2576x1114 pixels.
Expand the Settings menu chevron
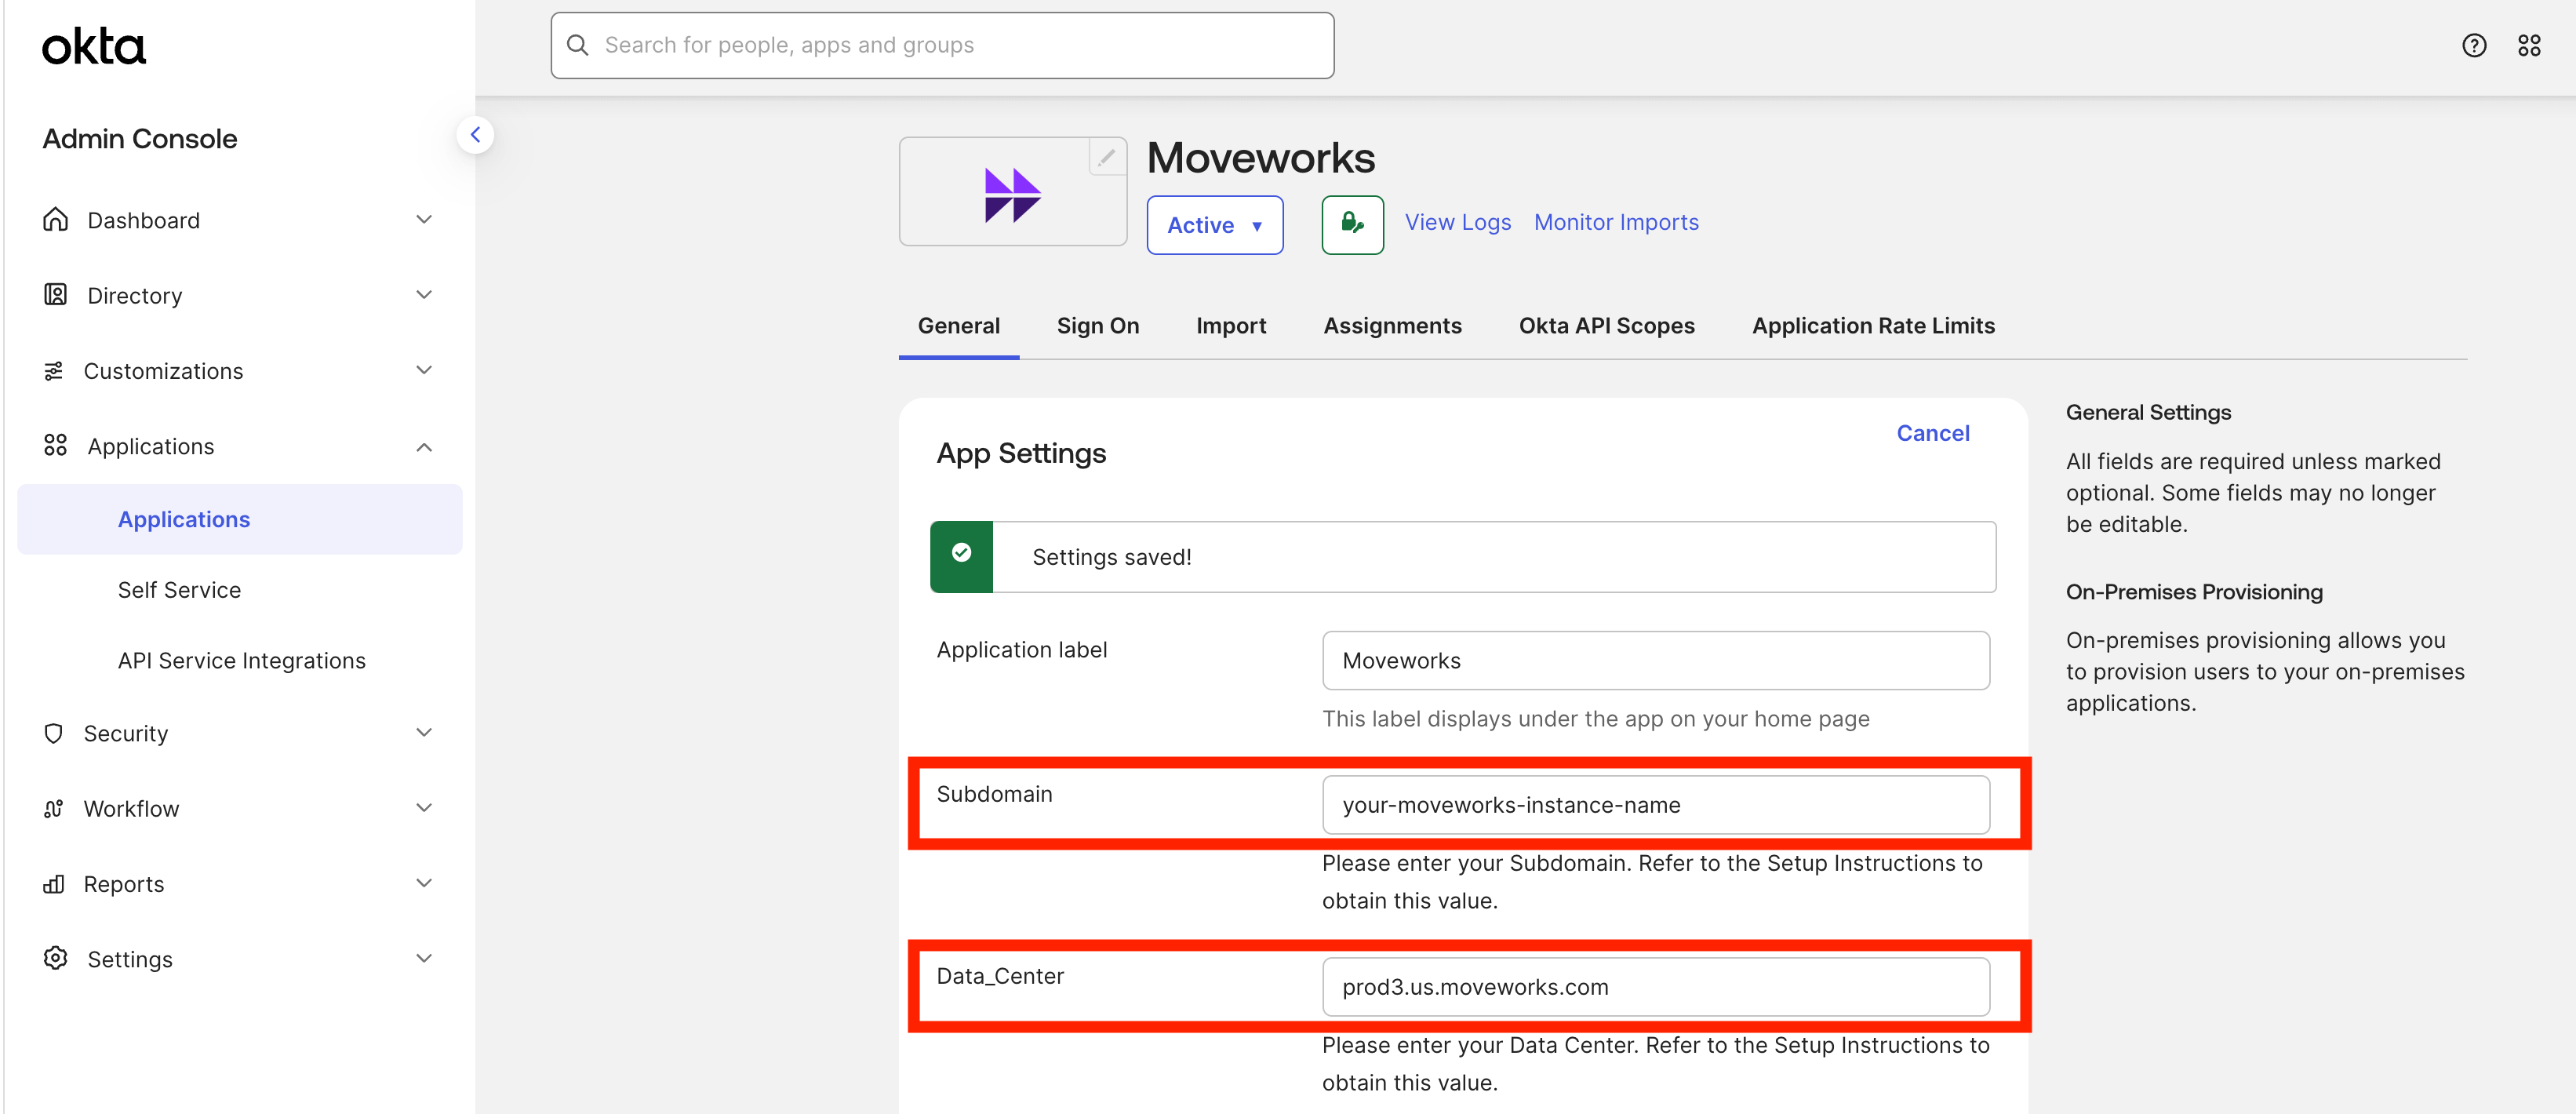(424, 958)
